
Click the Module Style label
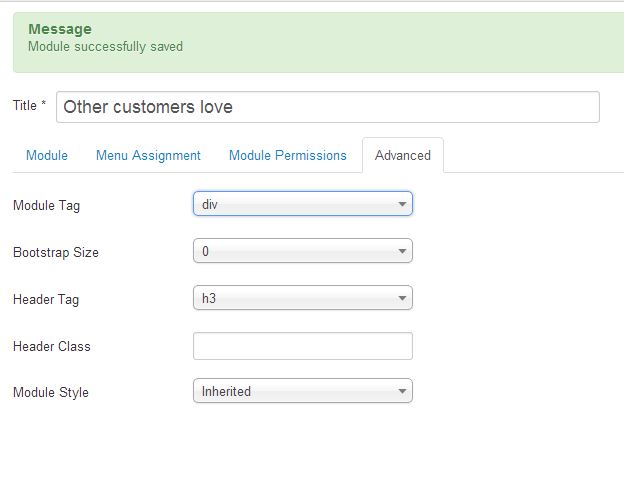click(x=50, y=392)
